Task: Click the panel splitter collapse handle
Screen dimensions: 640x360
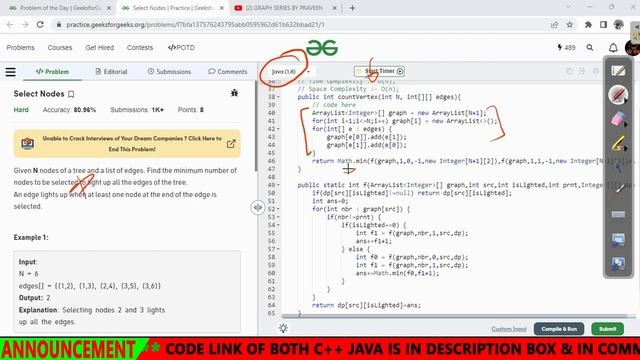Action: click(x=258, y=207)
